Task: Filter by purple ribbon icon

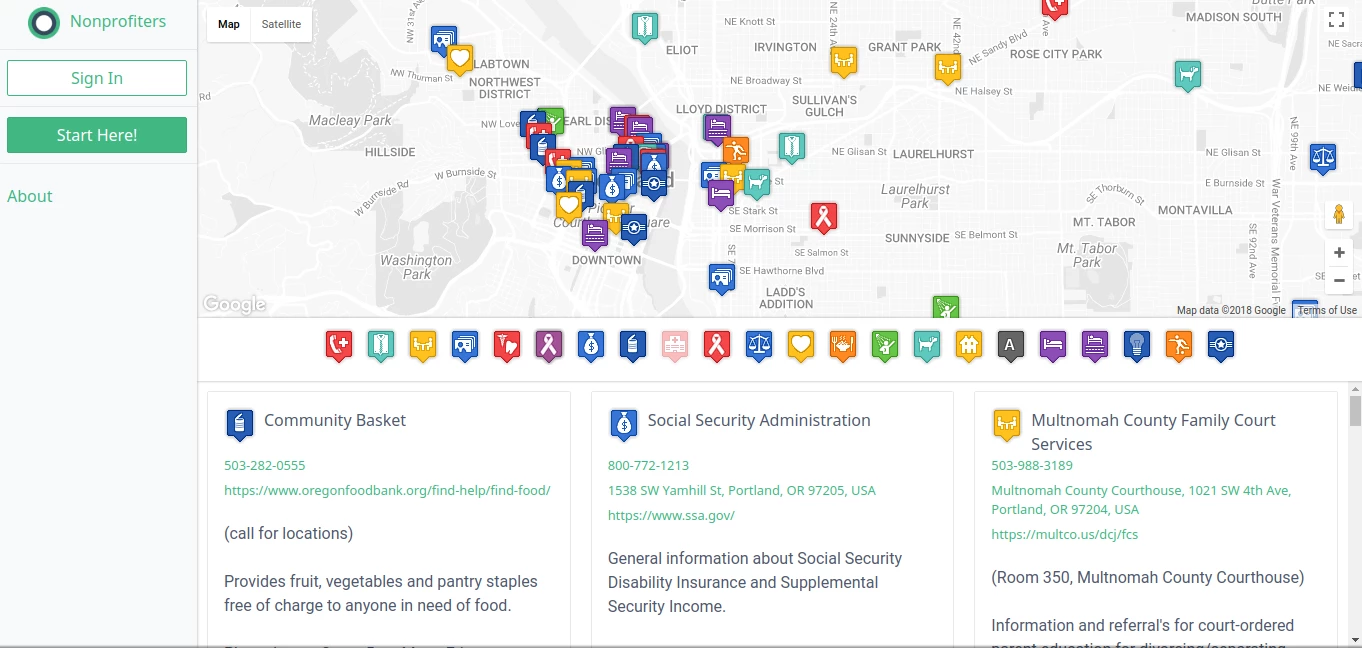Action: point(549,346)
